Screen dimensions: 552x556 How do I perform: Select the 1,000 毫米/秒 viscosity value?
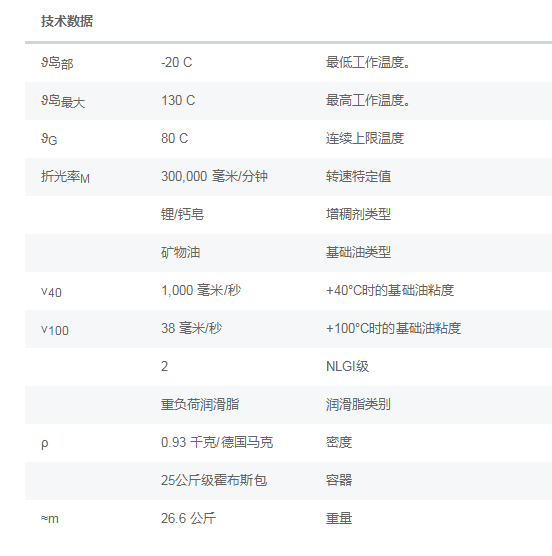pyautogui.click(x=201, y=290)
